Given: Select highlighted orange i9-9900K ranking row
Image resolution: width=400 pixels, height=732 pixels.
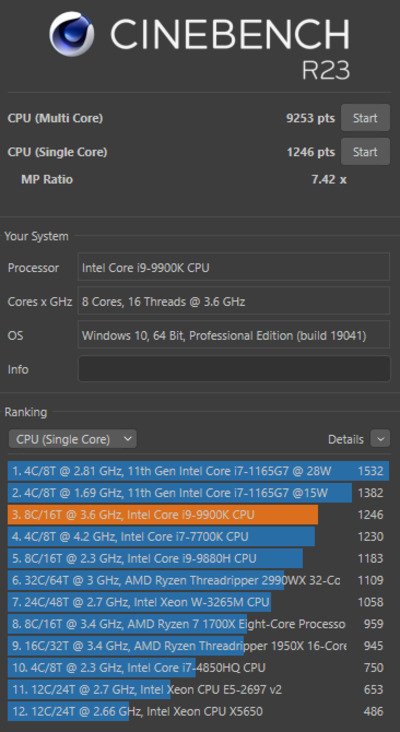Looking at the screenshot, I should (x=198, y=514).
